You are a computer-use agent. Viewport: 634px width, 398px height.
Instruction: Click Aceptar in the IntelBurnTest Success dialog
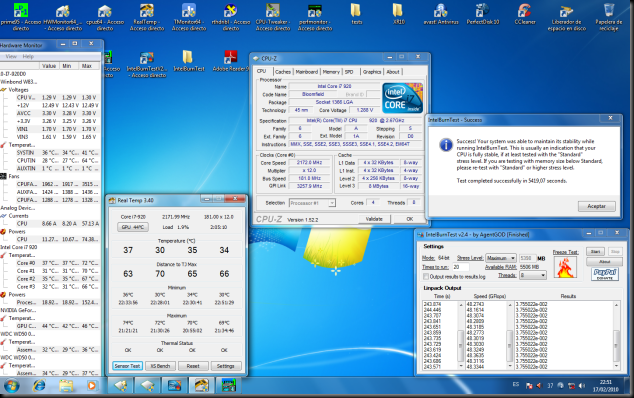click(x=596, y=206)
